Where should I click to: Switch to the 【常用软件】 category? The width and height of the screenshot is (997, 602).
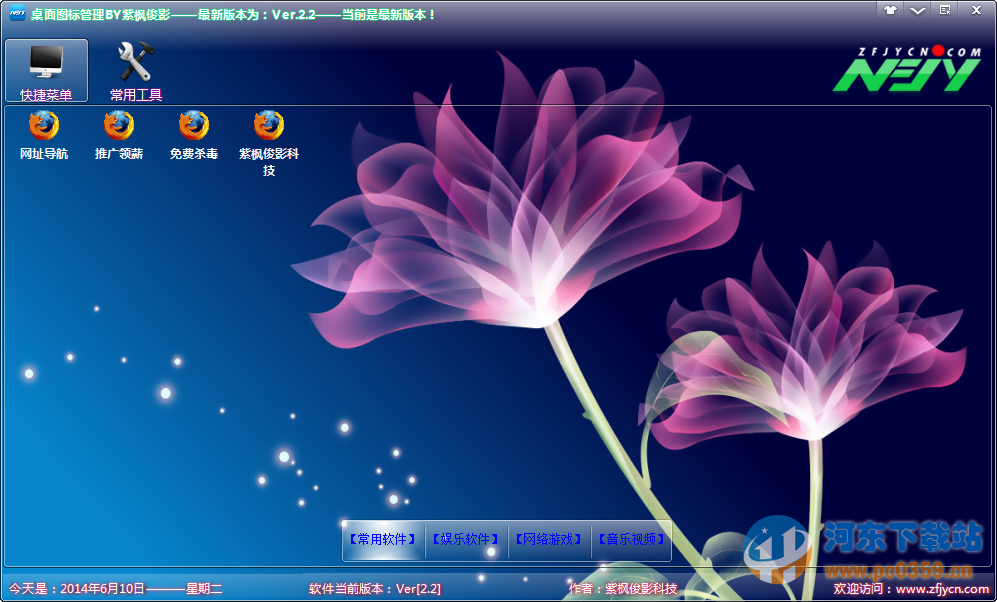point(384,540)
